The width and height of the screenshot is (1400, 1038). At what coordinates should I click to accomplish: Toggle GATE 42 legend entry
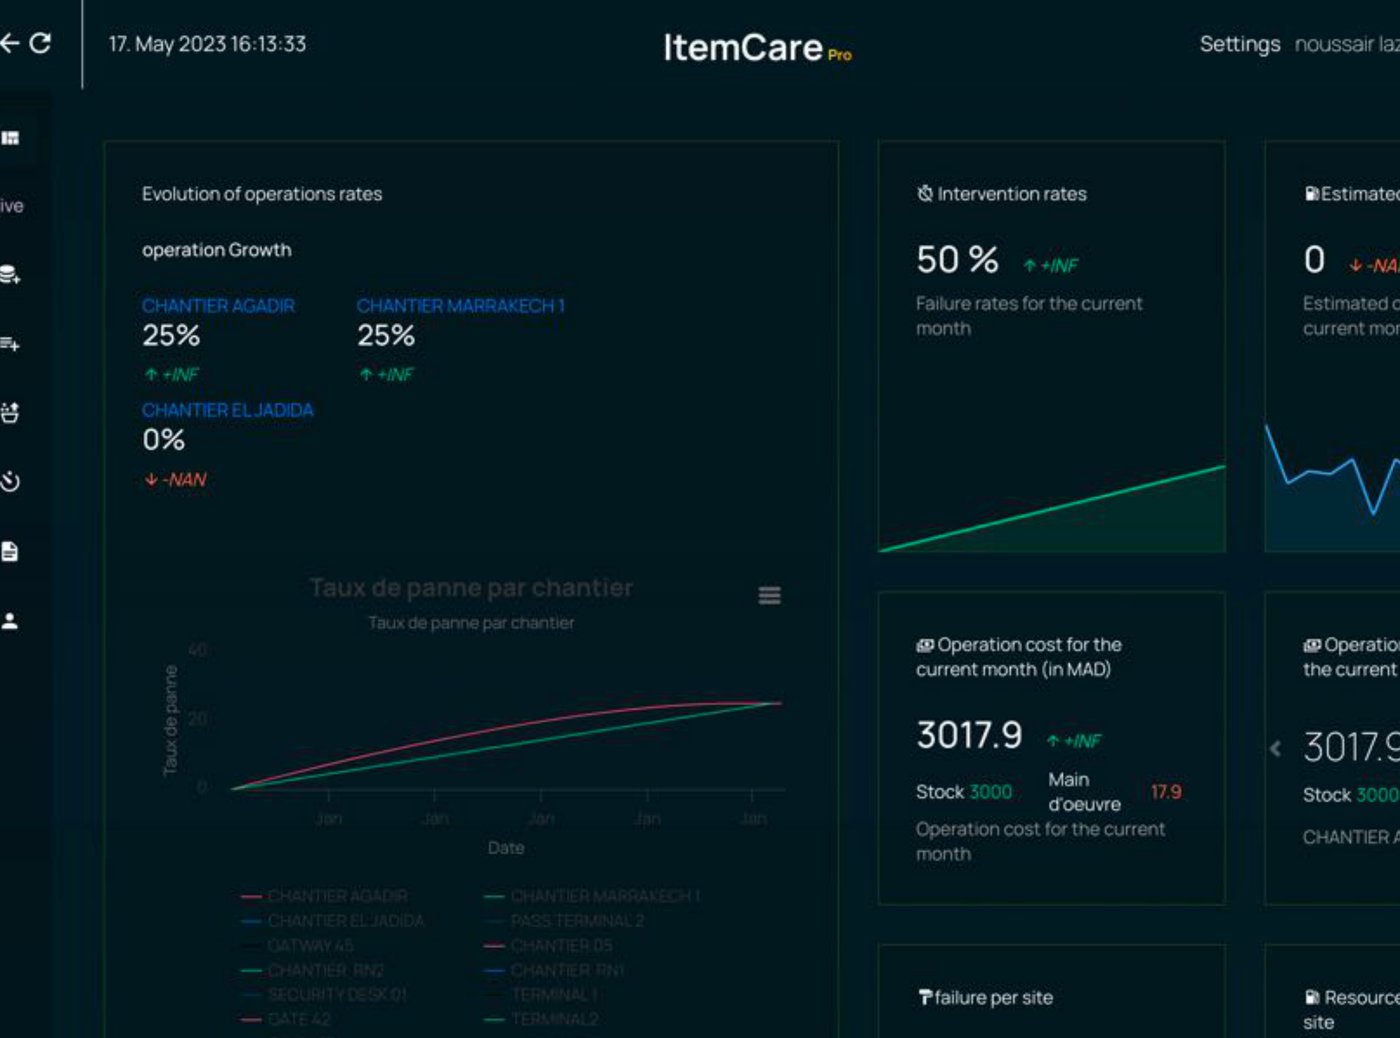[285, 1020]
